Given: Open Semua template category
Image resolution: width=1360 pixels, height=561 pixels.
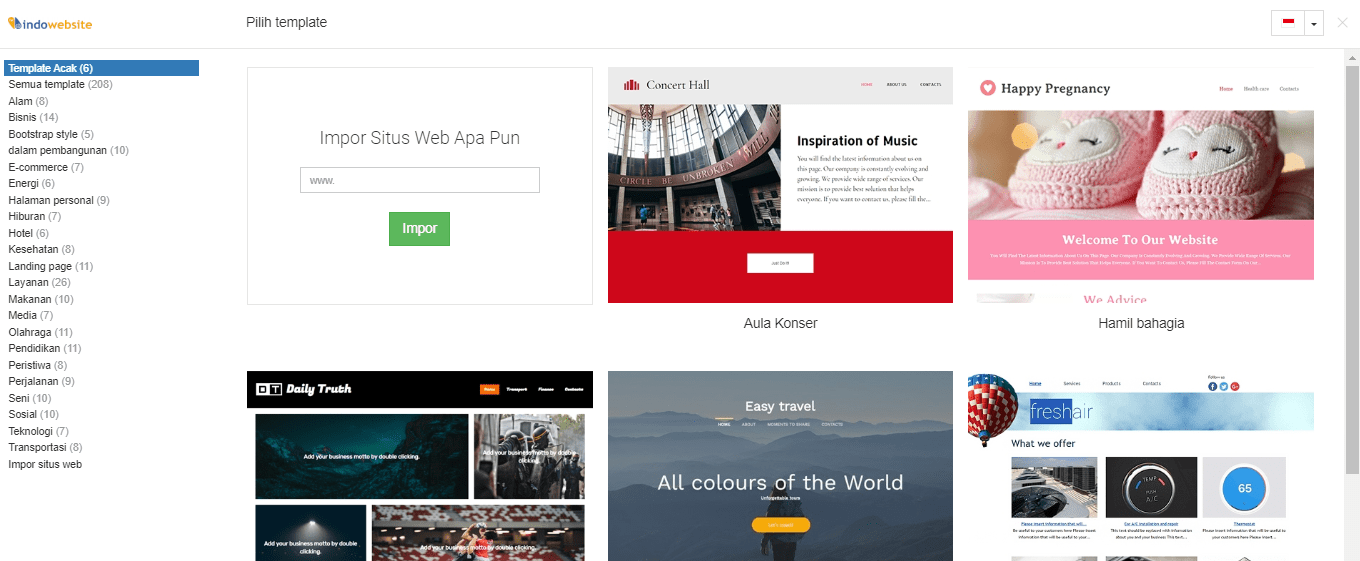Looking at the screenshot, I should 60,85.
